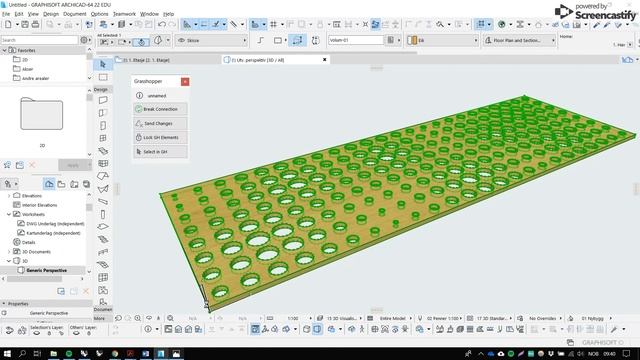Undo the last action
The height and width of the screenshot is (360, 640).
point(162,24)
